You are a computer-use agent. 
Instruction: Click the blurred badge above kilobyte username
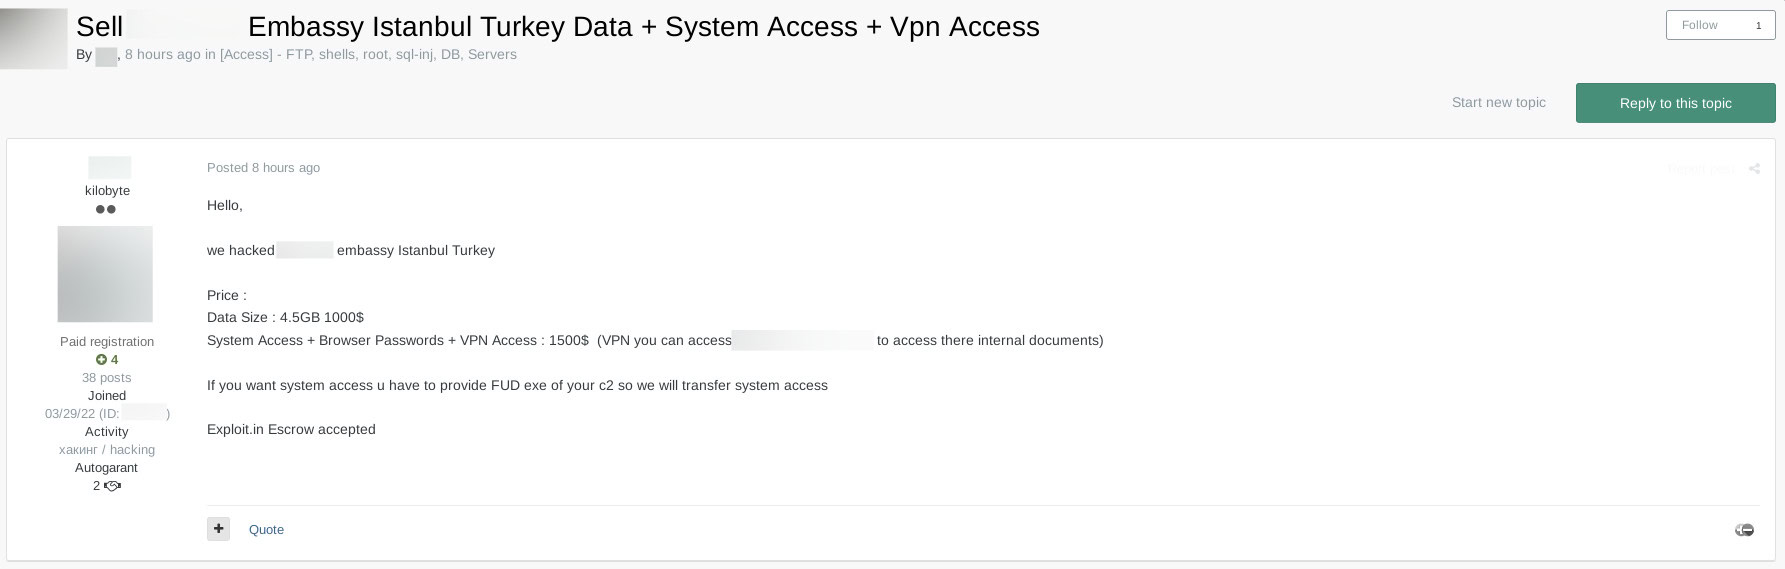click(x=109, y=167)
